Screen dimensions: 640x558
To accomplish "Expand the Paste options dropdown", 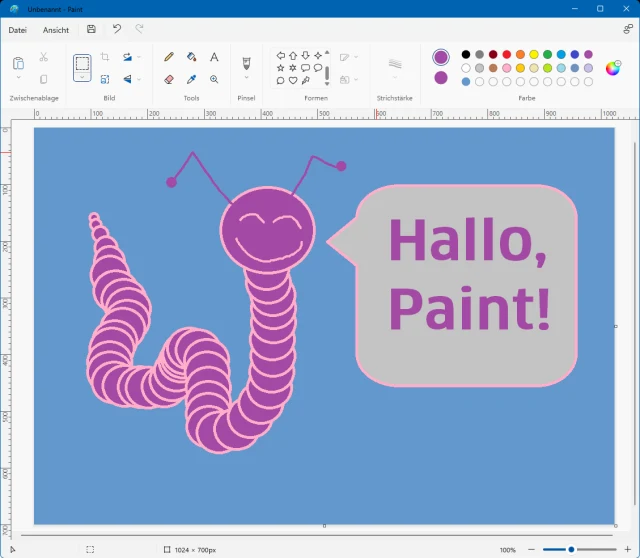I will tap(18, 77).
